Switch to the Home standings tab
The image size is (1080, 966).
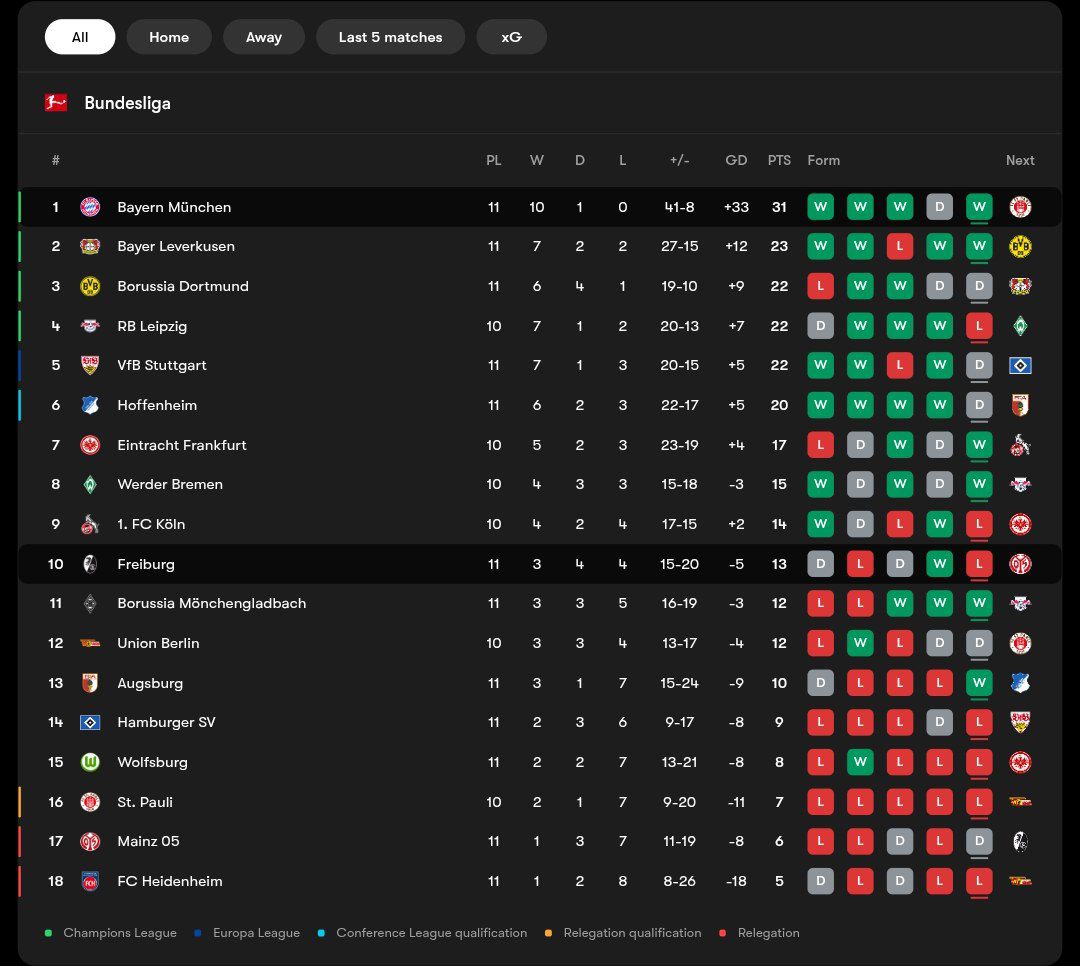[x=169, y=37]
